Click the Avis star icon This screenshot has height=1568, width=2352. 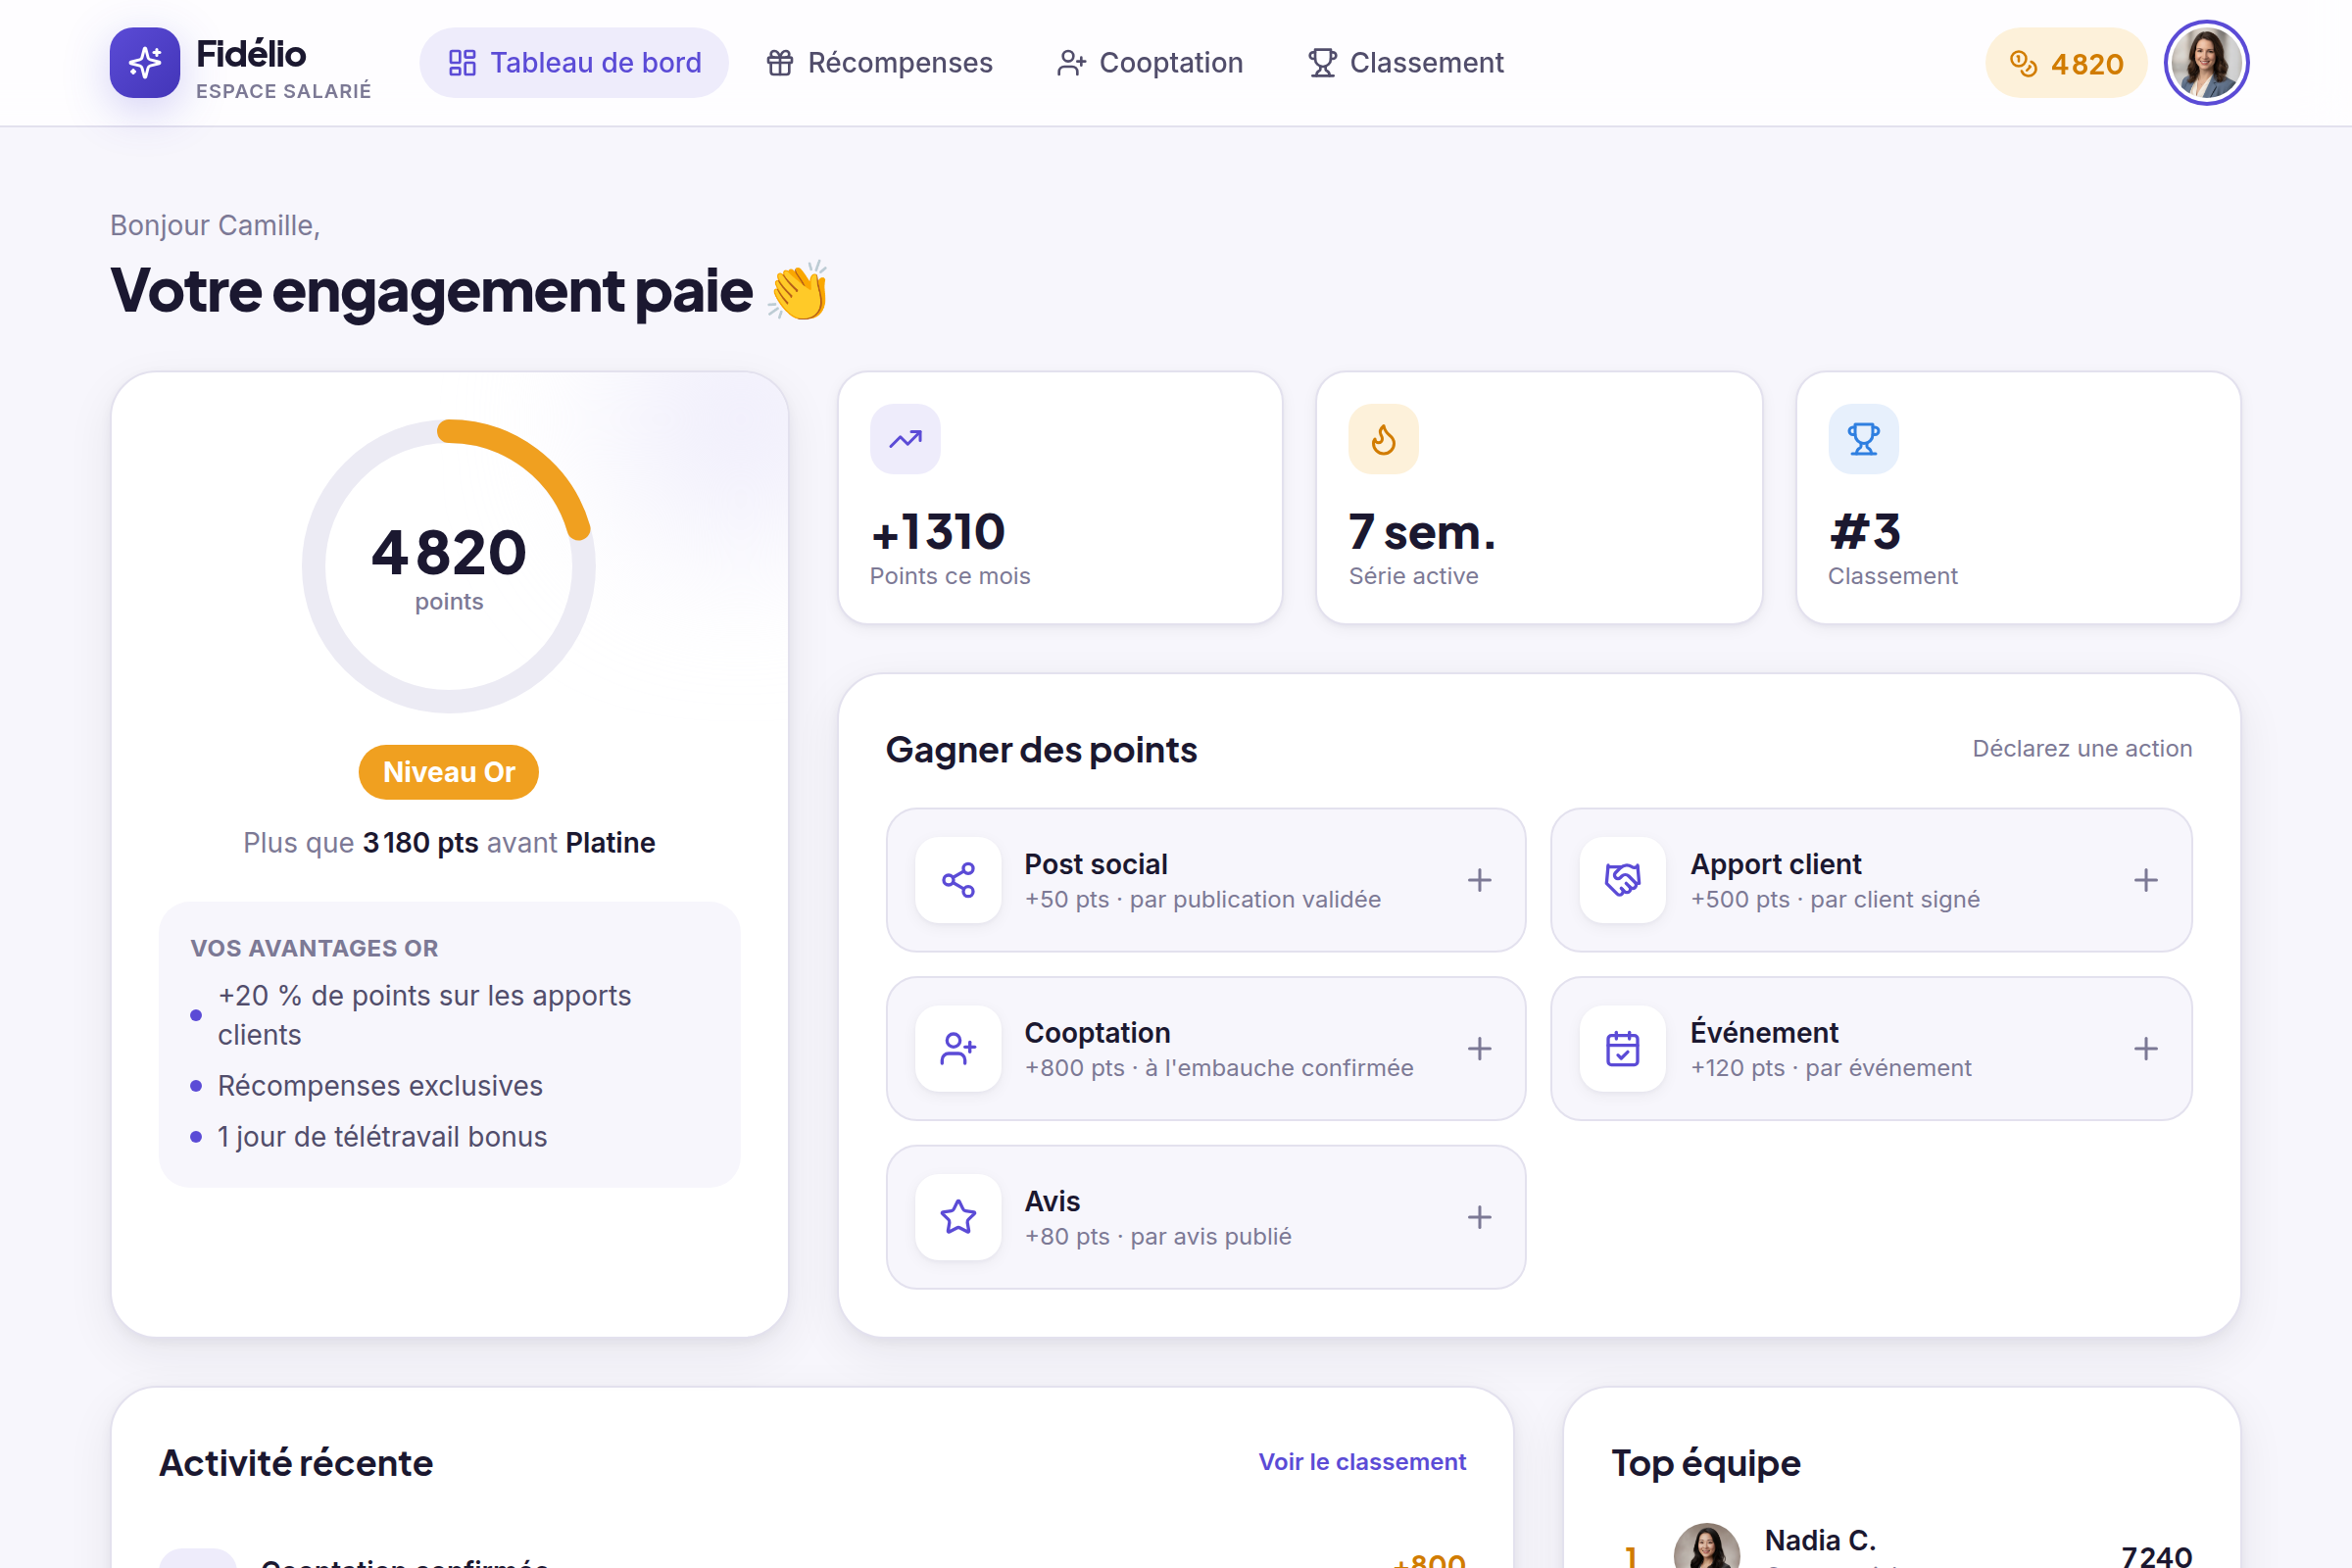[x=958, y=1217]
